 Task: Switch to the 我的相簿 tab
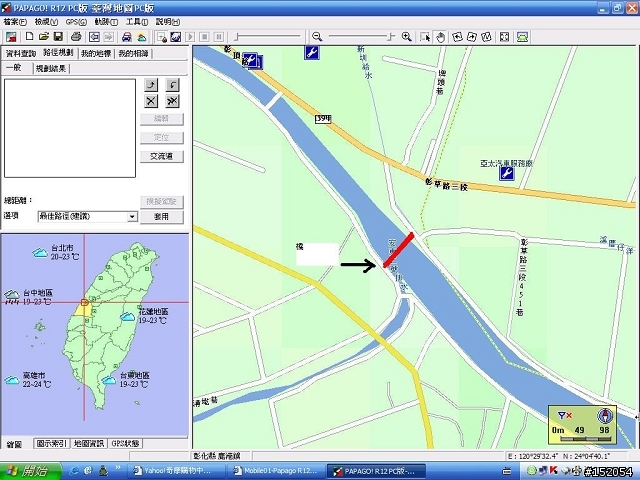(x=133, y=53)
